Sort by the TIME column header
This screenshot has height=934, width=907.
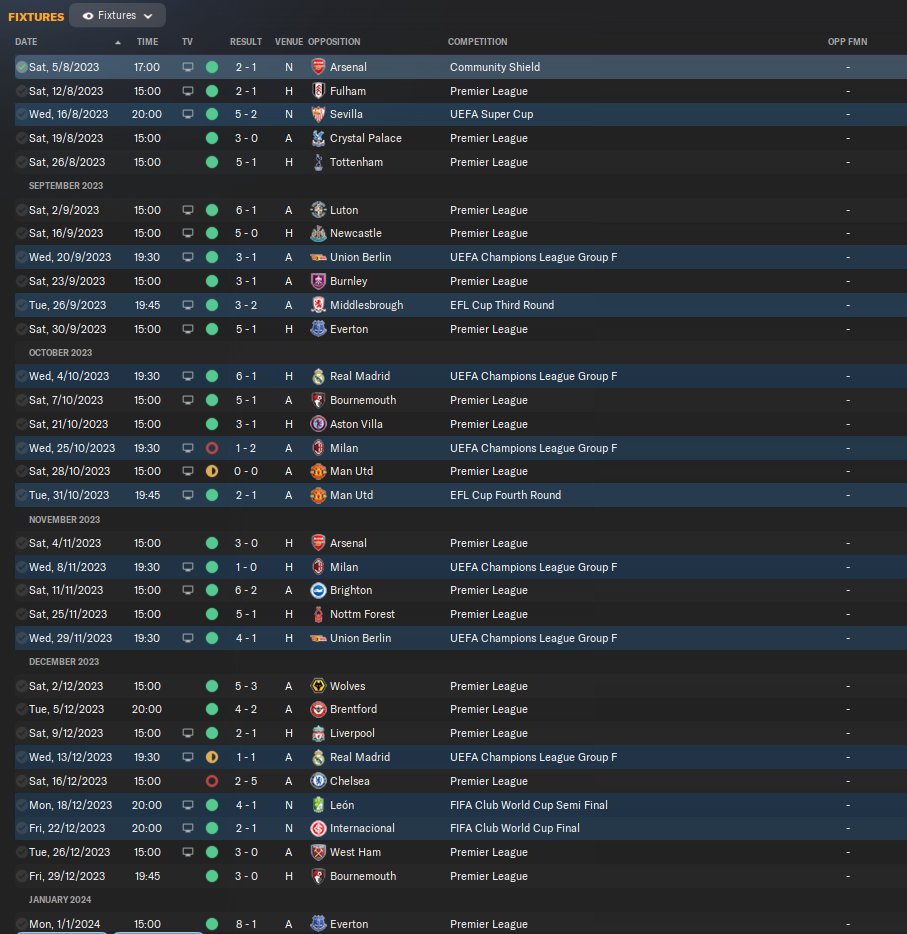[x=147, y=42]
